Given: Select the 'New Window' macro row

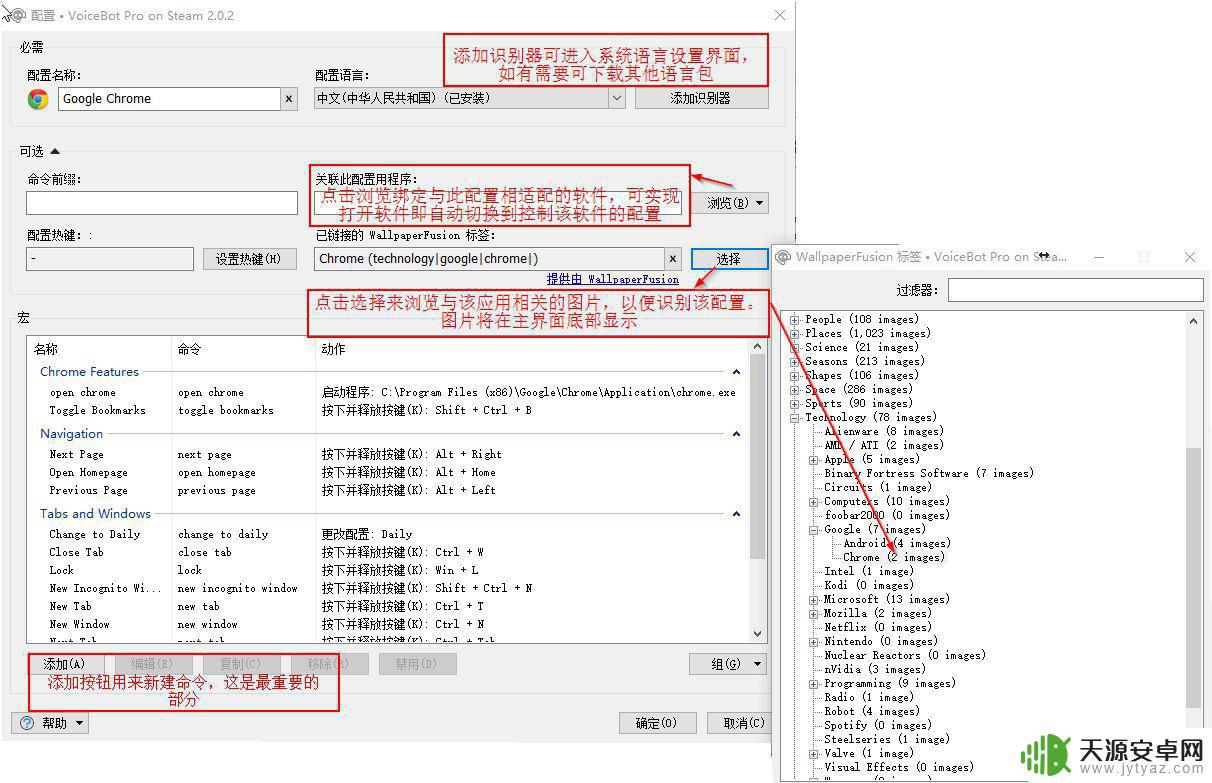Looking at the screenshot, I should [388, 625].
